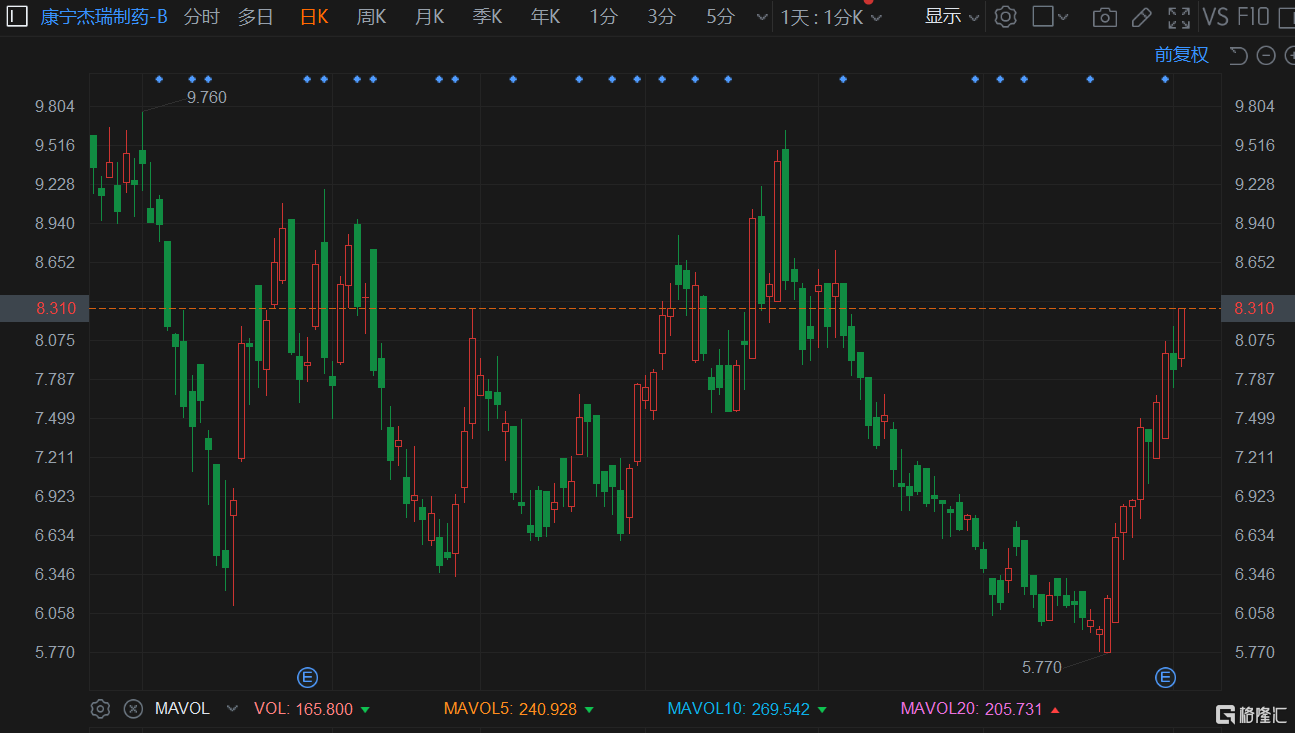Switch to 1分 one-minute chart
Image resolution: width=1295 pixels, height=733 pixels.
603,17
